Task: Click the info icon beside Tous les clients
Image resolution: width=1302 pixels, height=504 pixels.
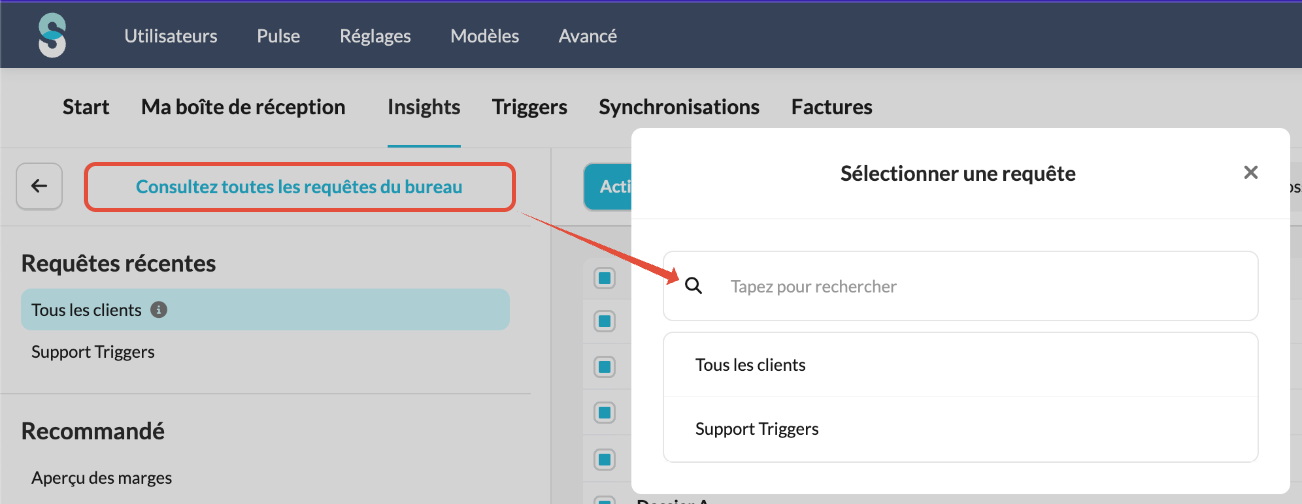Action: (158, 310)
